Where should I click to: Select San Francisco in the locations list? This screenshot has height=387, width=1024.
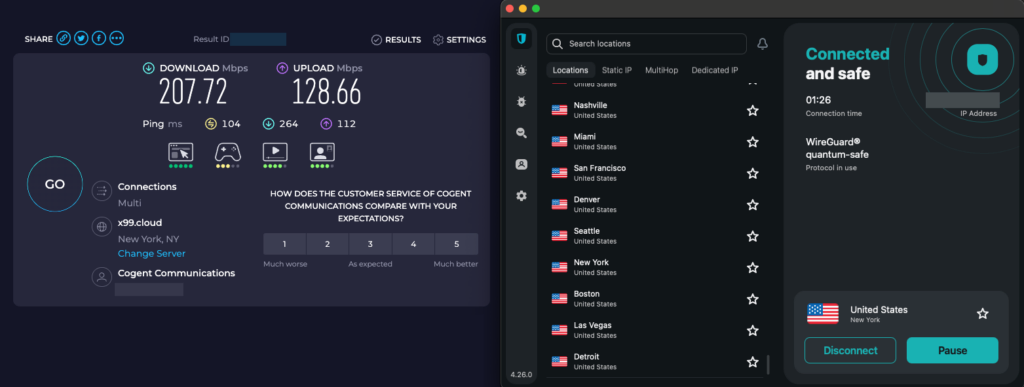[x=654, y=173]
